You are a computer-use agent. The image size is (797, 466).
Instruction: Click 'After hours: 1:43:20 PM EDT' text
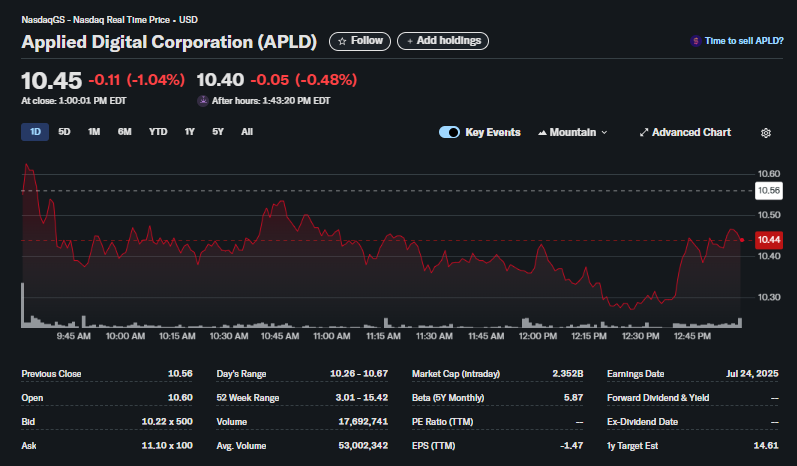tap(271, 101)
